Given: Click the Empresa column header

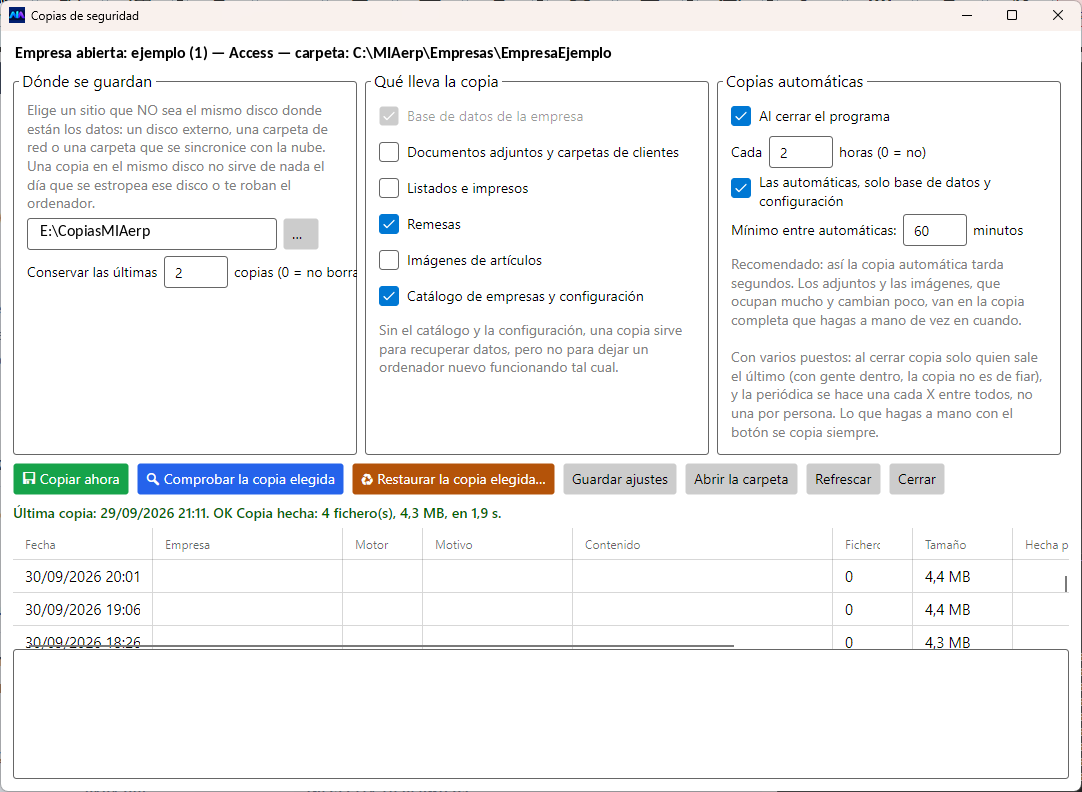Looking at the screenshot, I should [x=248, y=544].
